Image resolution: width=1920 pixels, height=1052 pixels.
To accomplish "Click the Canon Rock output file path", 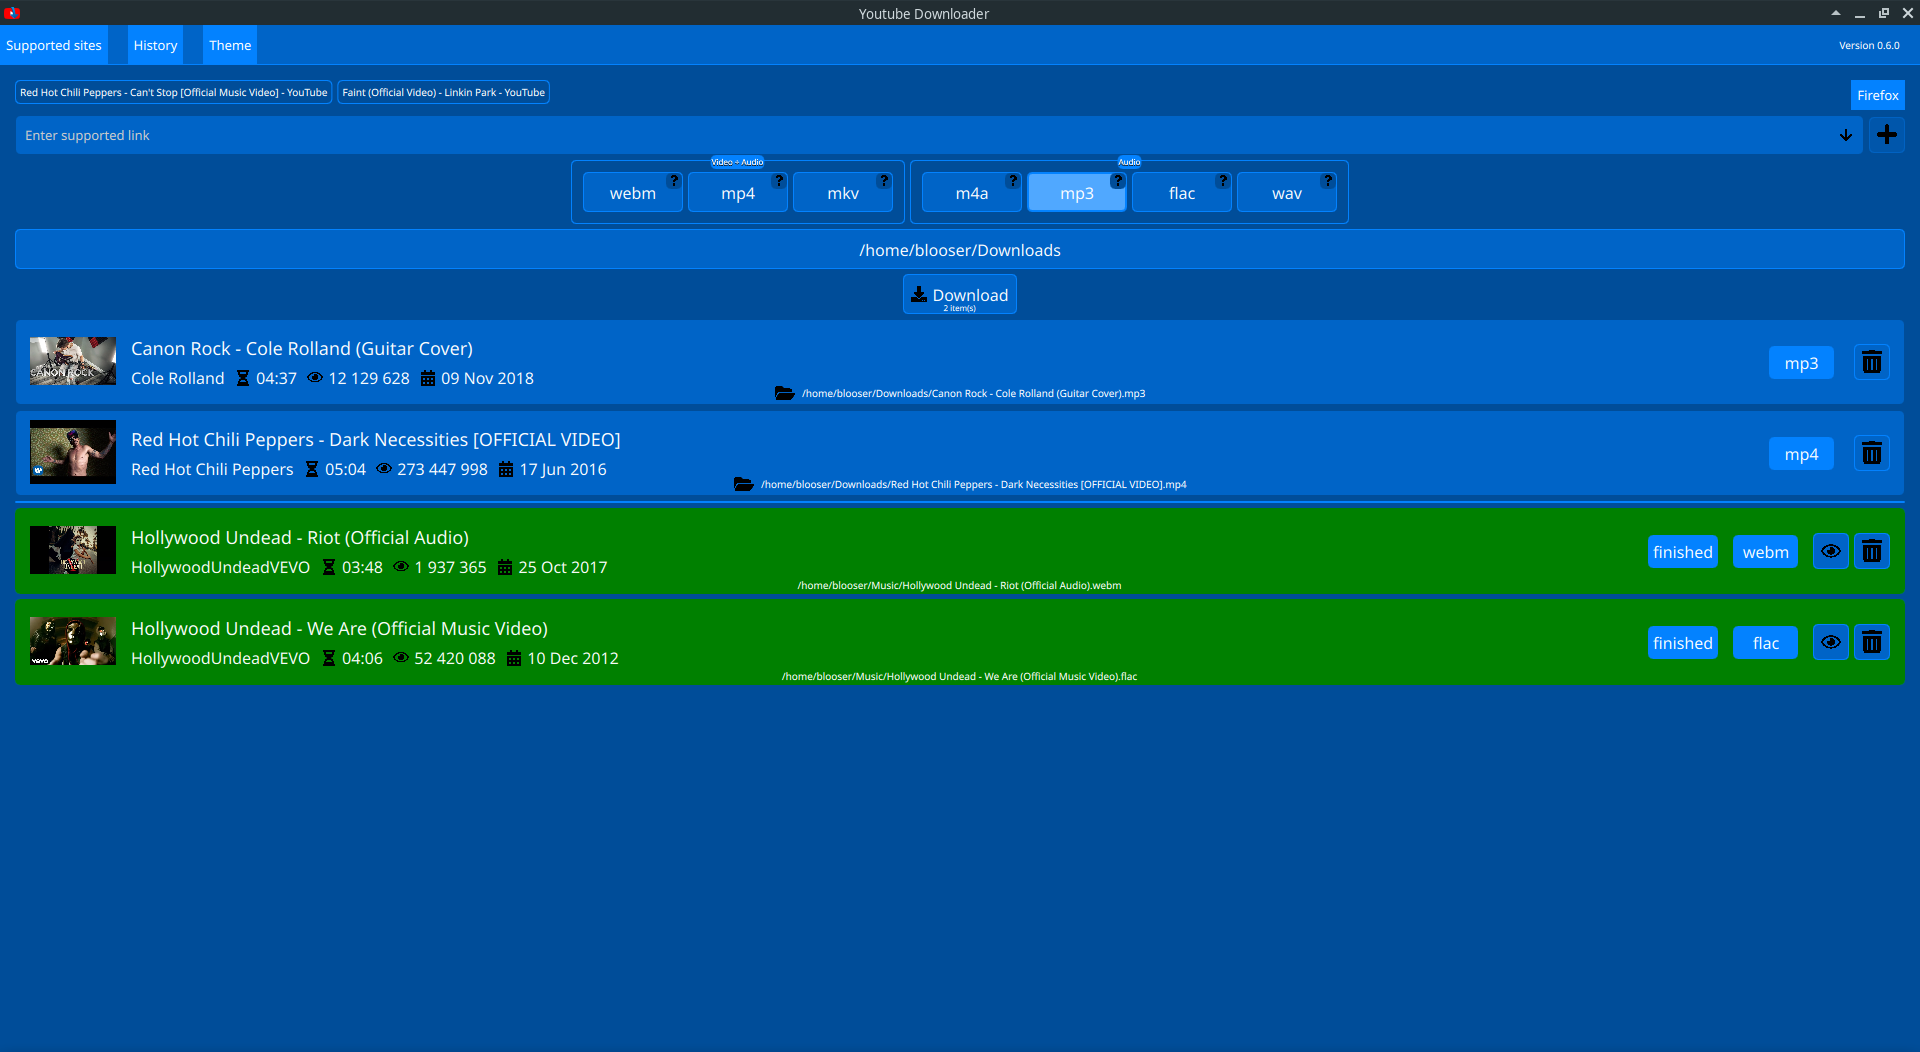I will [973, 393].
